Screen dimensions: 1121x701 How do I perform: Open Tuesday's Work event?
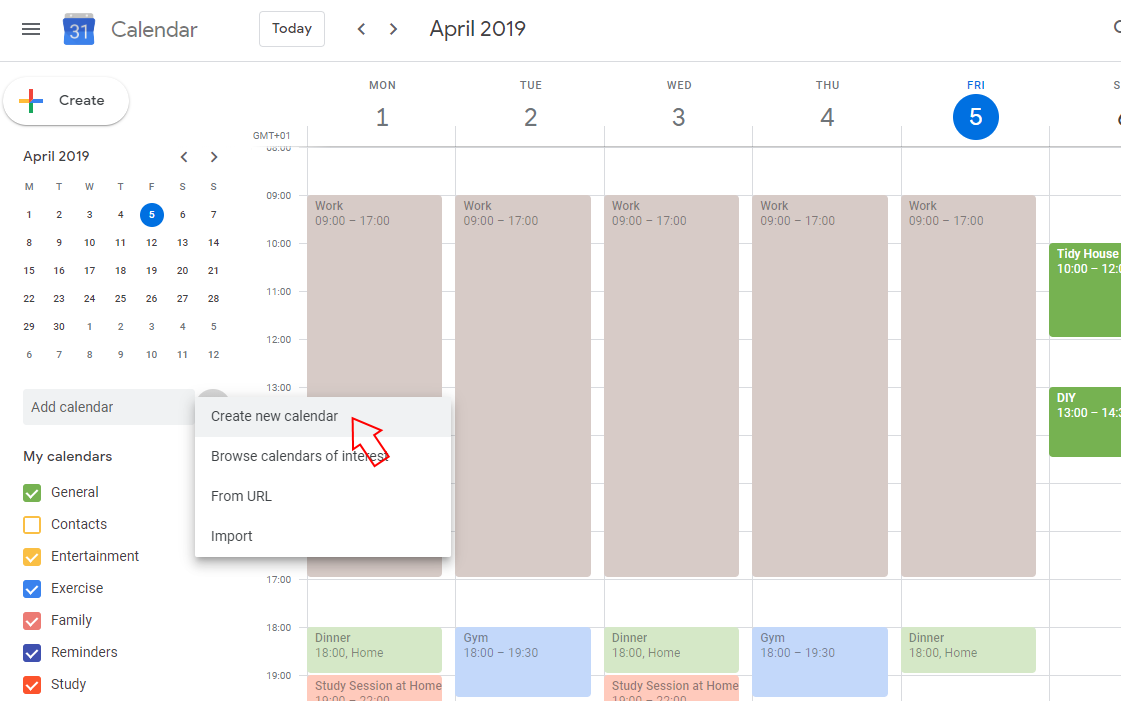click(523, 386)
